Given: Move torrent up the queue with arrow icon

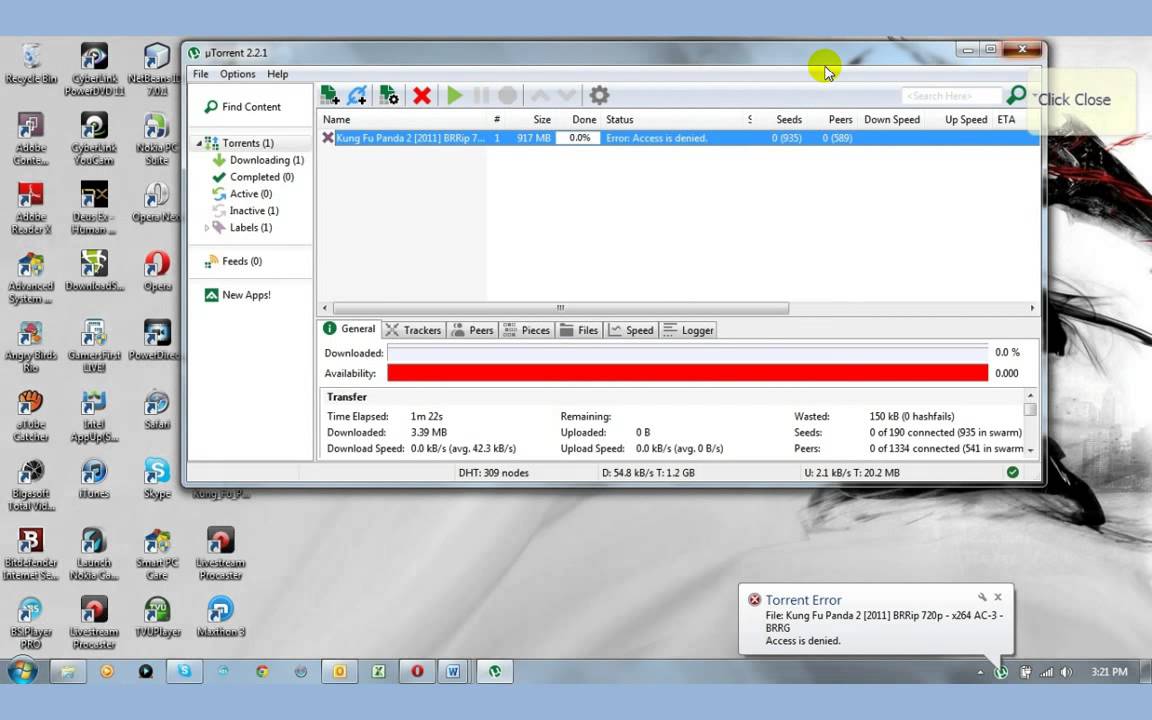Looking at the screenshot, I should coord(540,96).
